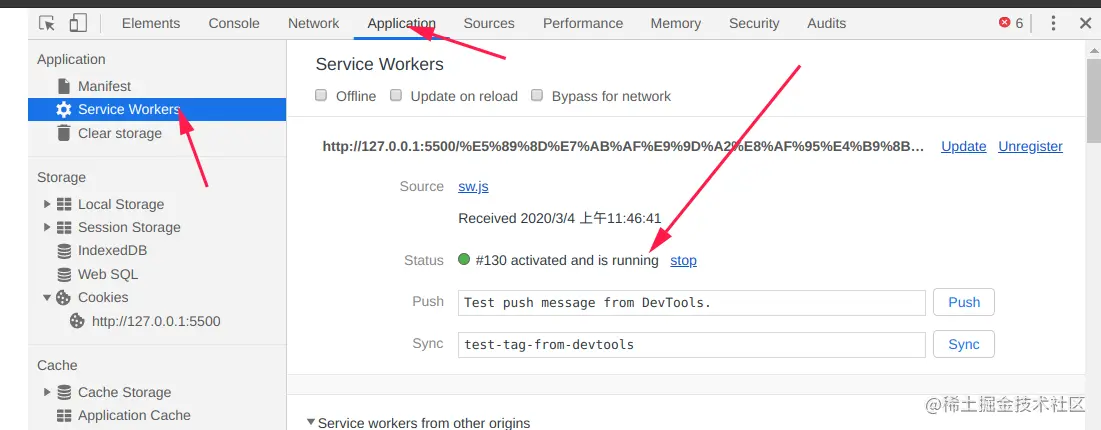Click the Cache Storage database icon
Image resolution: width=1101 pixels, height=430 pixels.
pos(64,392)
